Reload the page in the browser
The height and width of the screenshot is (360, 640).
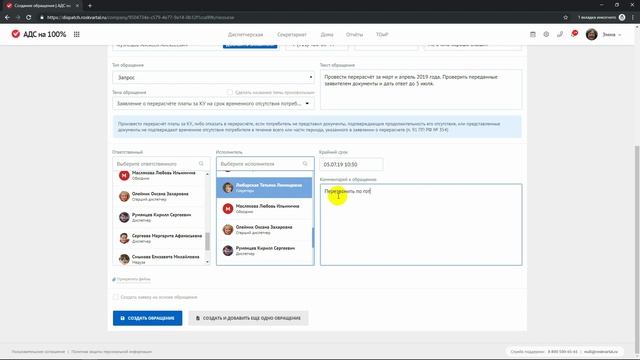click(29, 18)
